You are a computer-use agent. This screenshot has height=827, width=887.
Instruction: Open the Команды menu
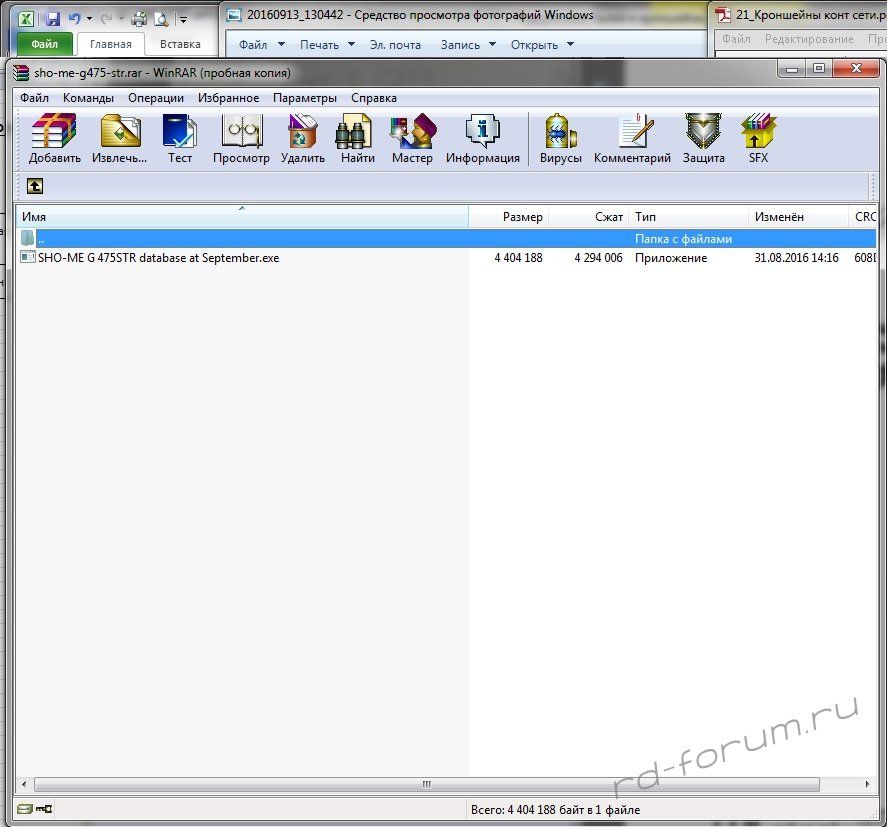(x=88, y=98)
